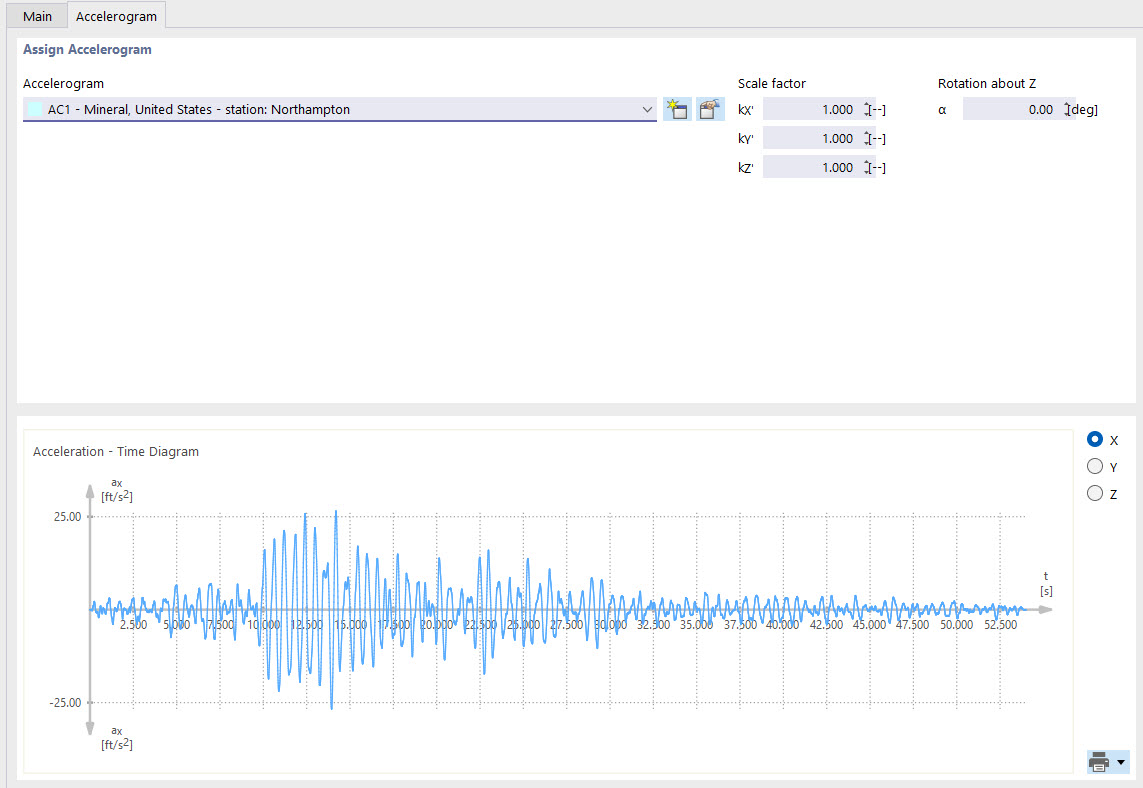Click the printer icon below the diagram
The image size is (1143, 788).
tap(1099, 763)
